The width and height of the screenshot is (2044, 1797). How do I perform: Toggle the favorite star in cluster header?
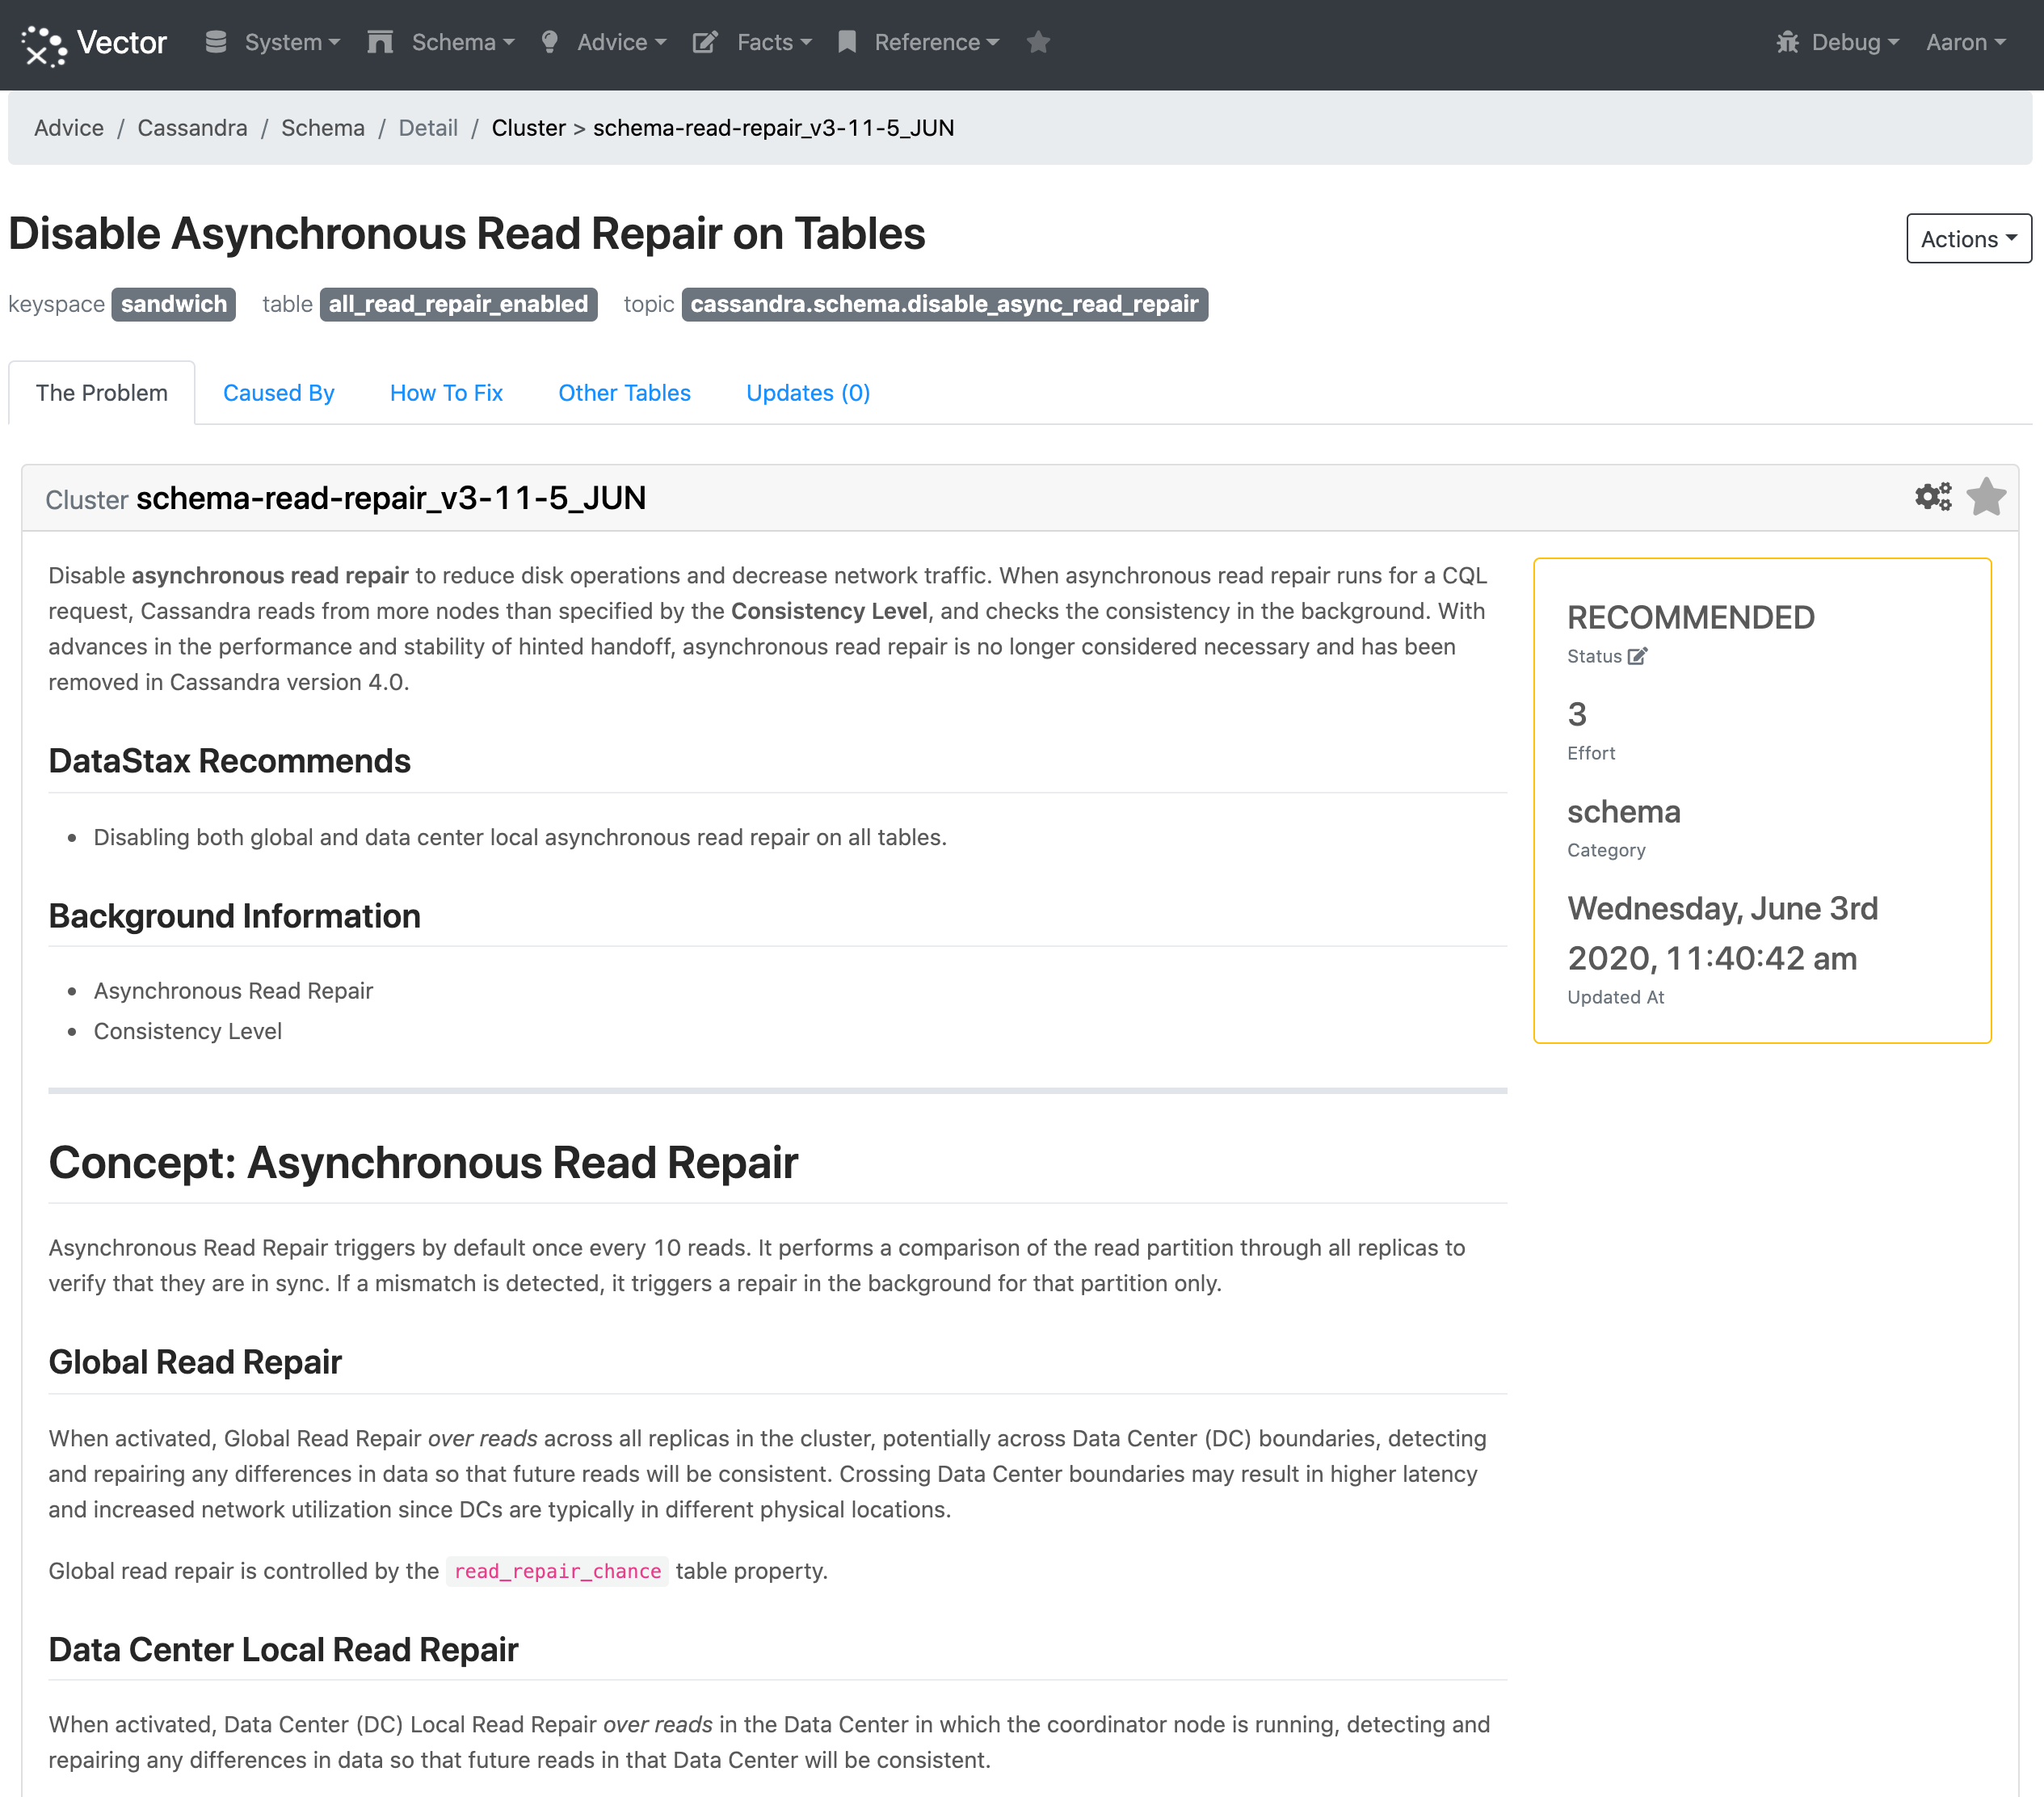click(x=1986, y=497)
